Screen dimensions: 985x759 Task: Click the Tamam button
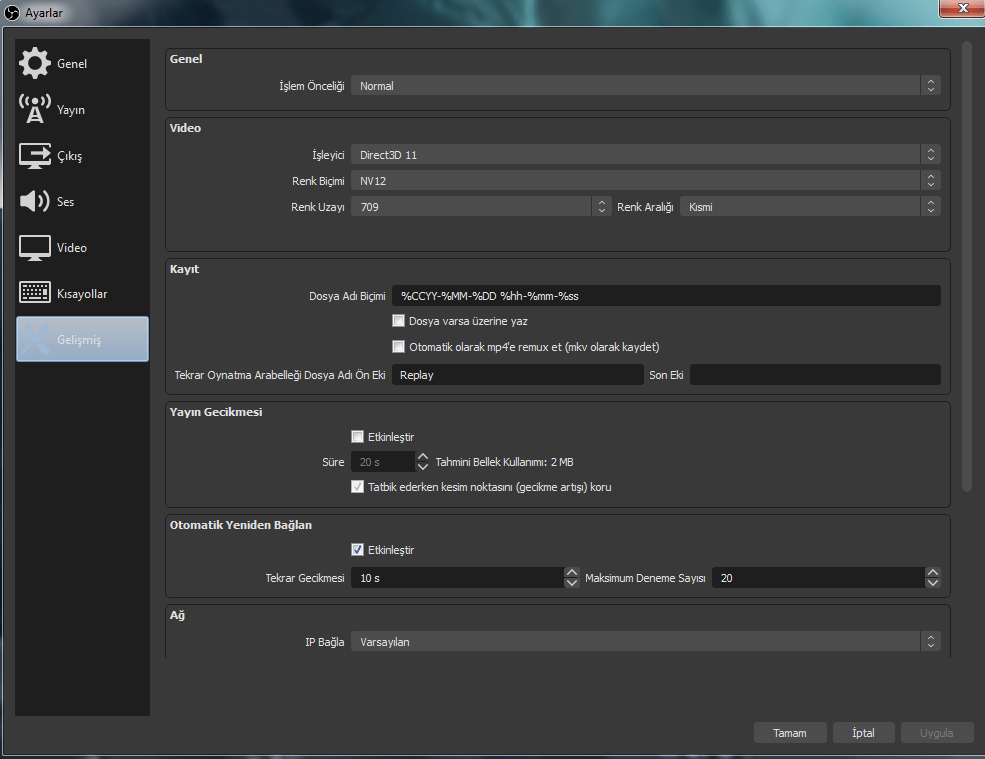[x=790, y=733]
